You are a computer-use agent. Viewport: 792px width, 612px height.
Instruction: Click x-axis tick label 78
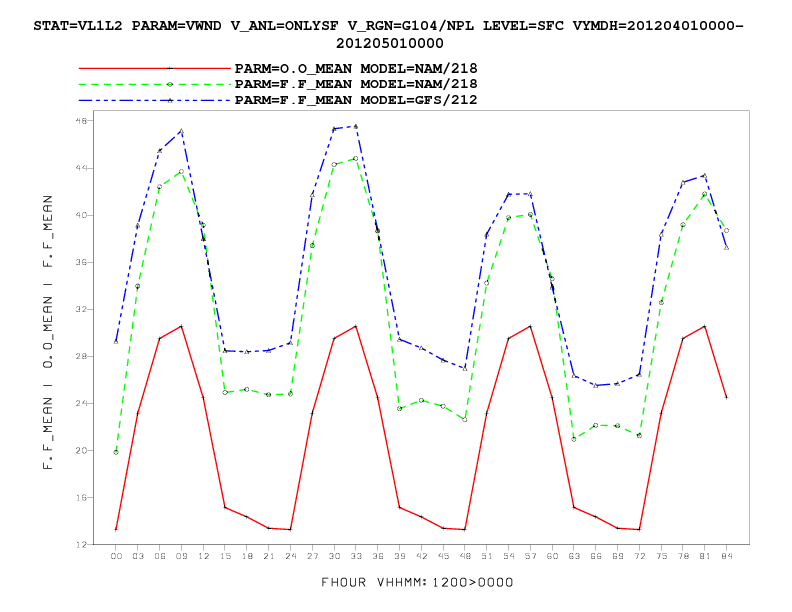[x=683, y=556]
